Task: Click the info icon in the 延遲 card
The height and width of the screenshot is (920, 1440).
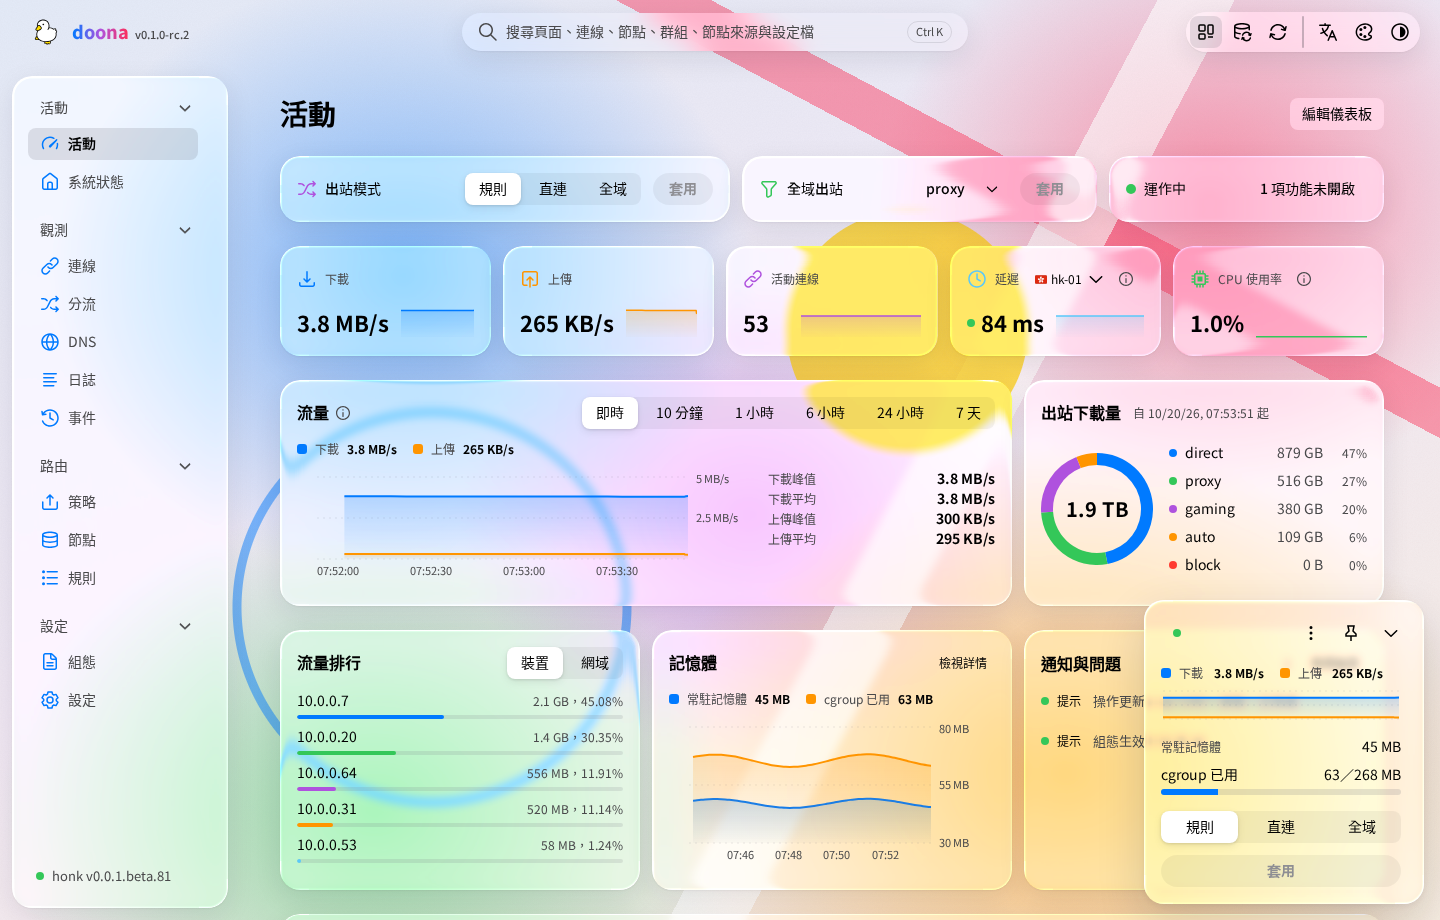Action: [1126, 279]
